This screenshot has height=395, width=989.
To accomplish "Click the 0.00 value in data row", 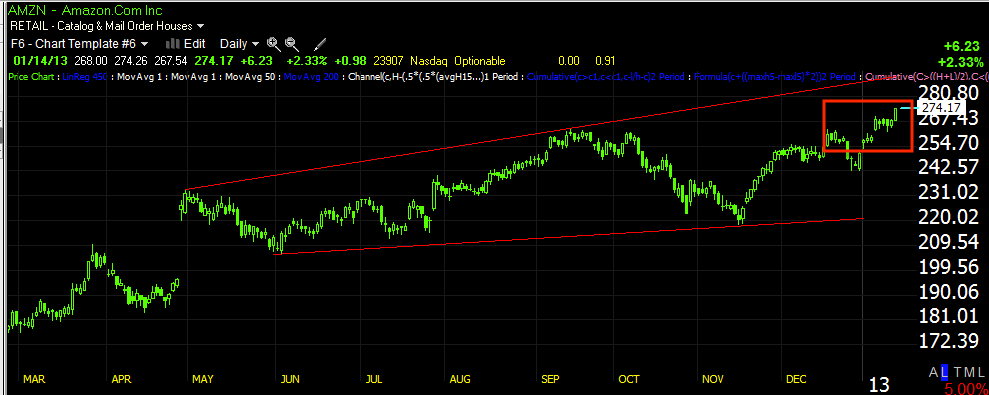I will pos(570,61).
